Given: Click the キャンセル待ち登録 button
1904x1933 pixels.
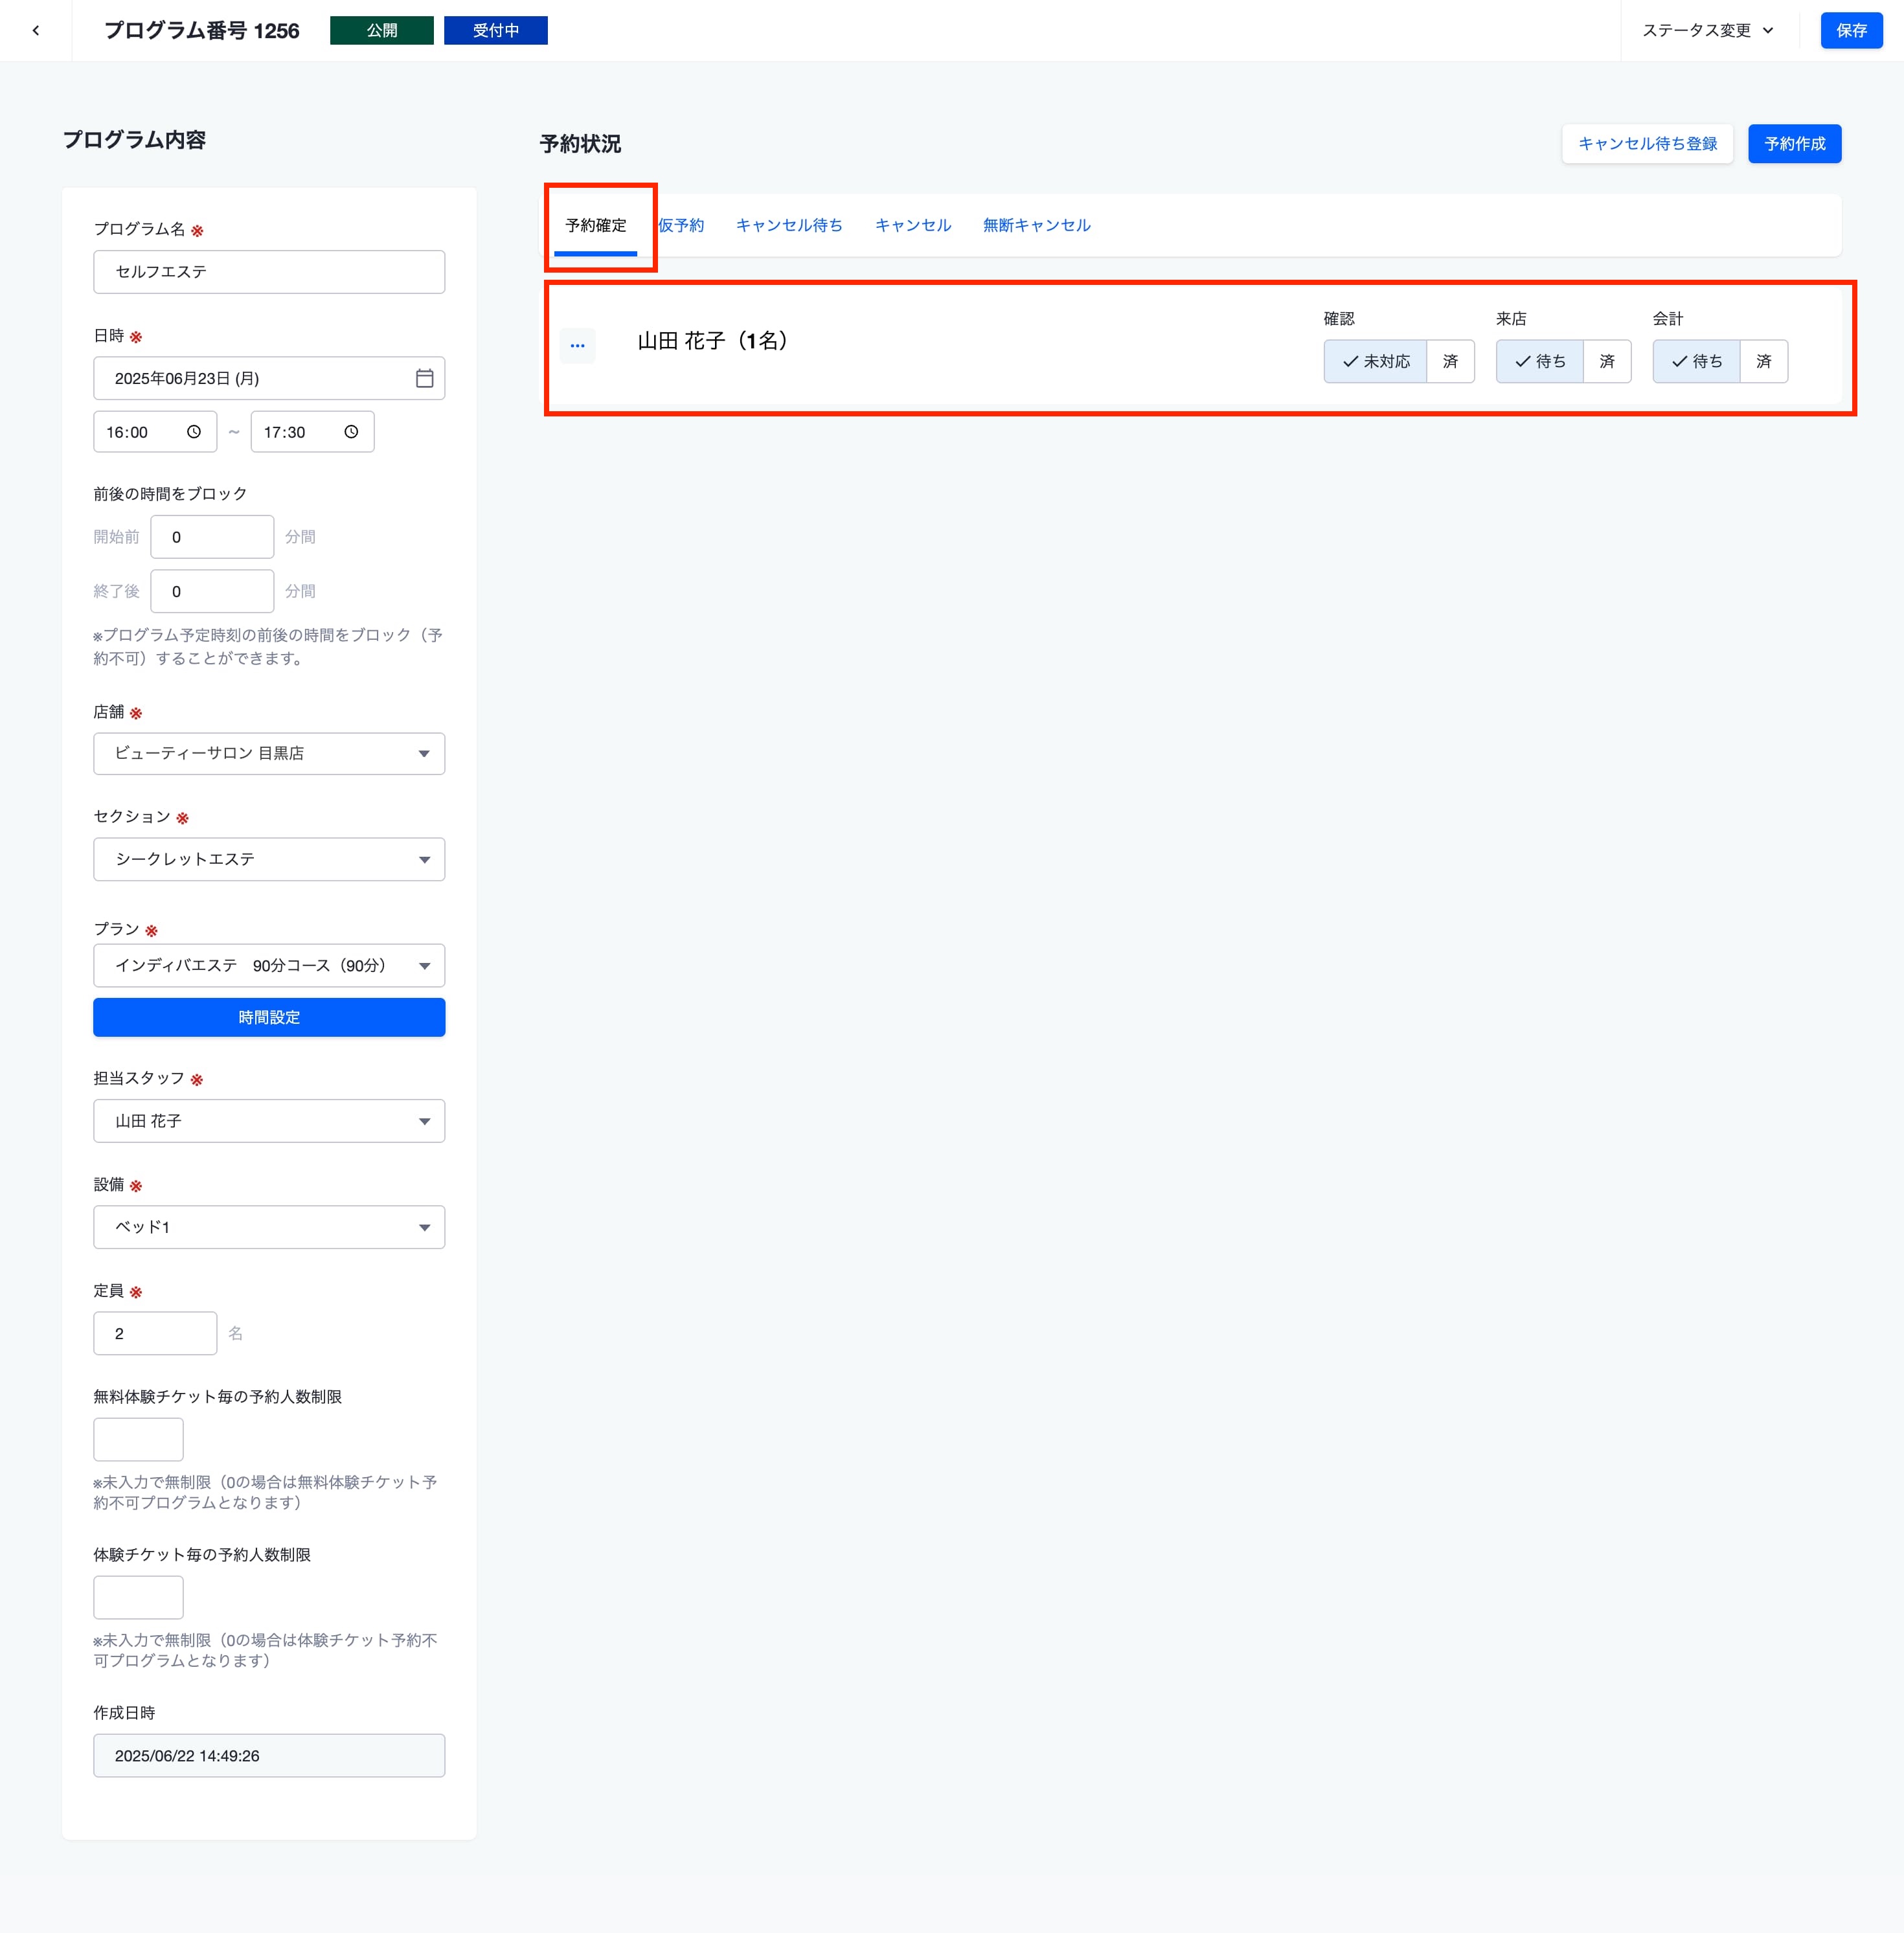Looking at the screenshot, I should pyautogui.click(x=1647, y=143).
